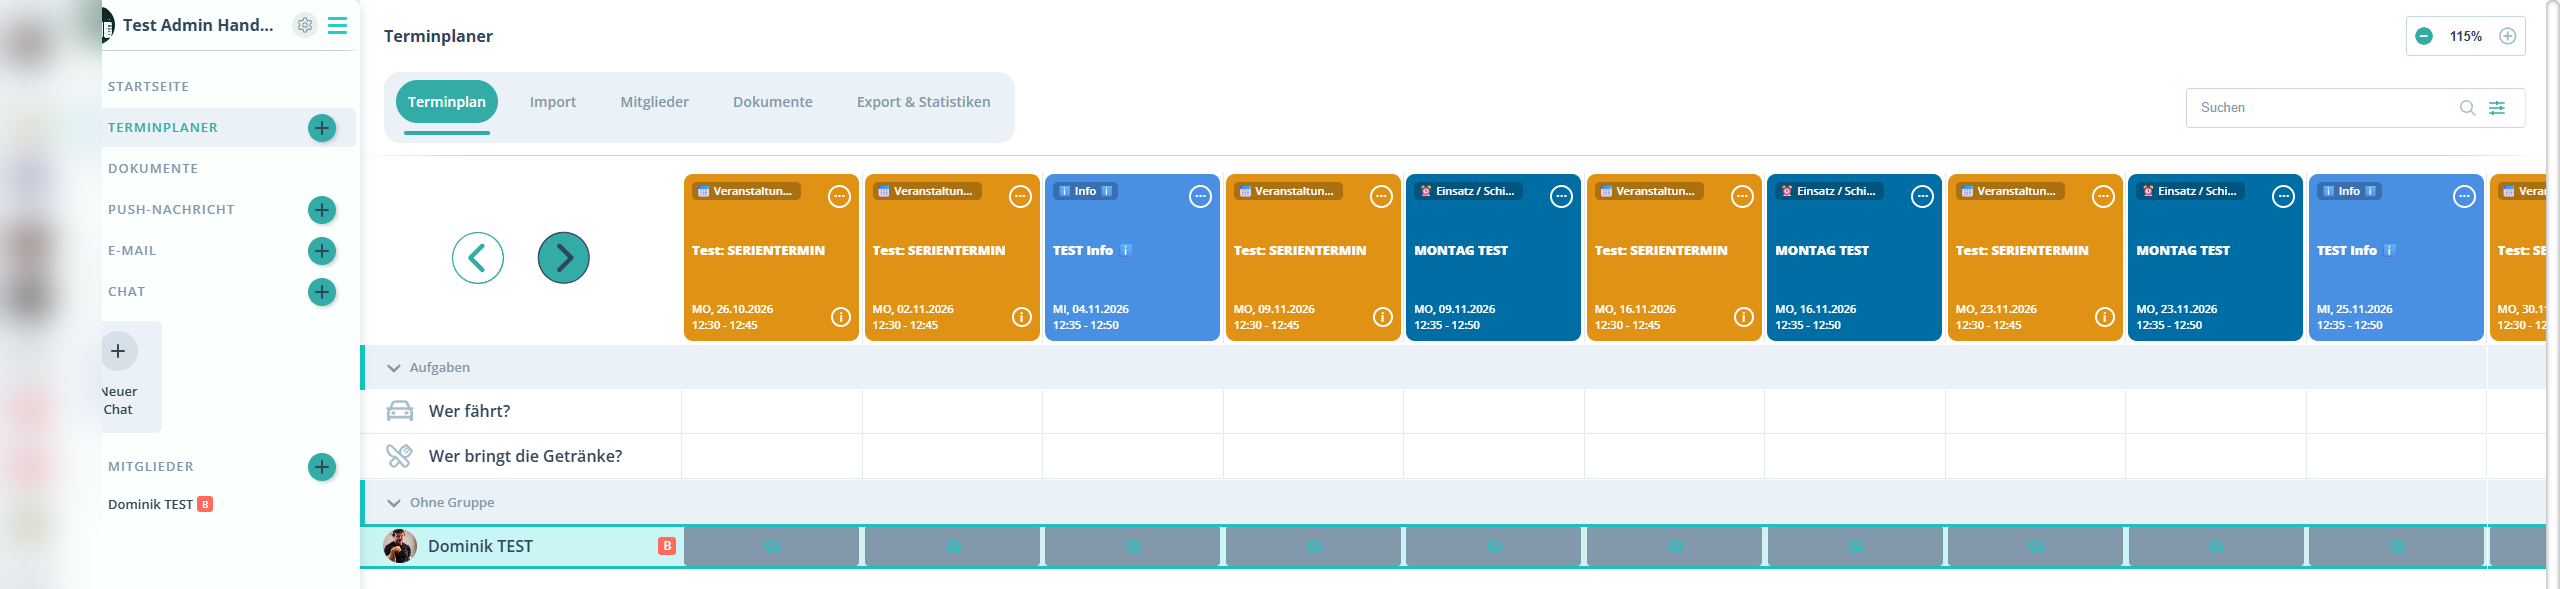This screenshot has height=589, width=2560.
Task: Click the info icon on the 16.11.2026 Serientermin card
Action: [x=1744, y=317]
